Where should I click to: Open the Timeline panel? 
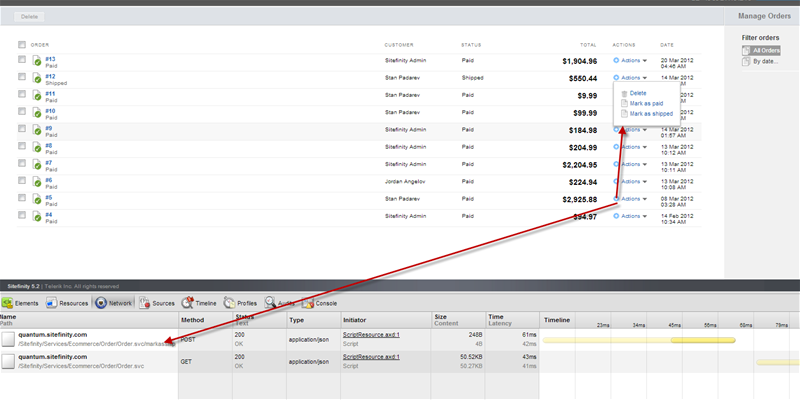point(199,301)
